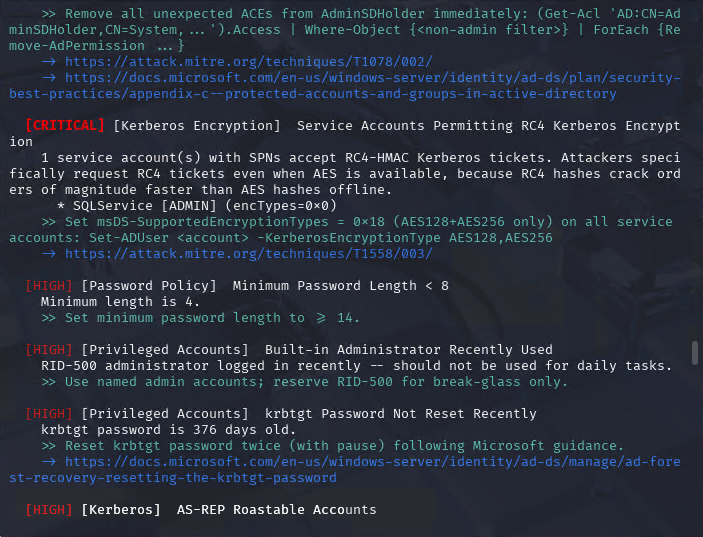Click the HIGH tag for AS-REP Roastable Accounts

coord(49,510)
